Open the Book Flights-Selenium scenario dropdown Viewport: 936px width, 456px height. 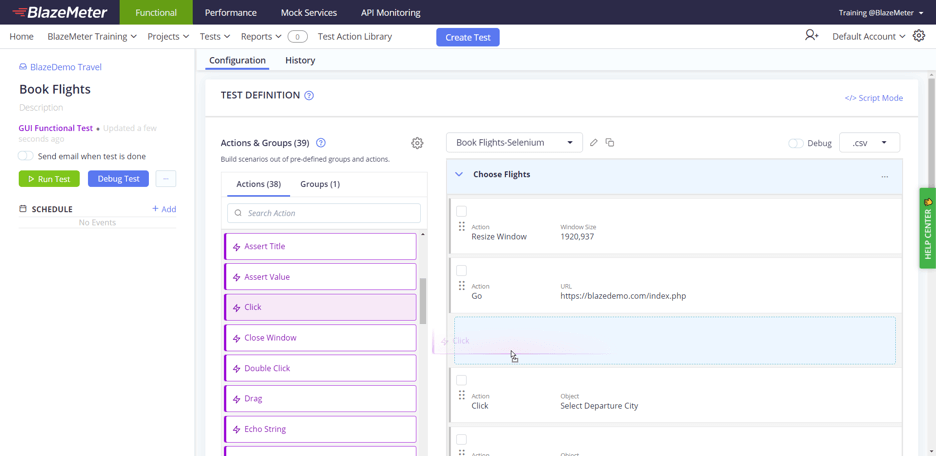pos(514,143)
